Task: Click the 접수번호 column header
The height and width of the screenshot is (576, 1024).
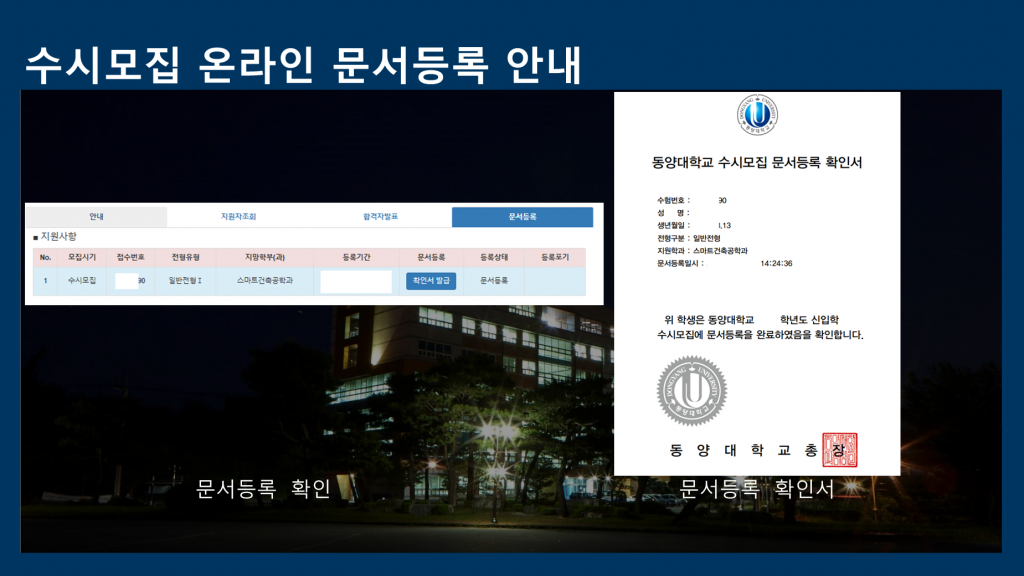Action: point(131,257)
